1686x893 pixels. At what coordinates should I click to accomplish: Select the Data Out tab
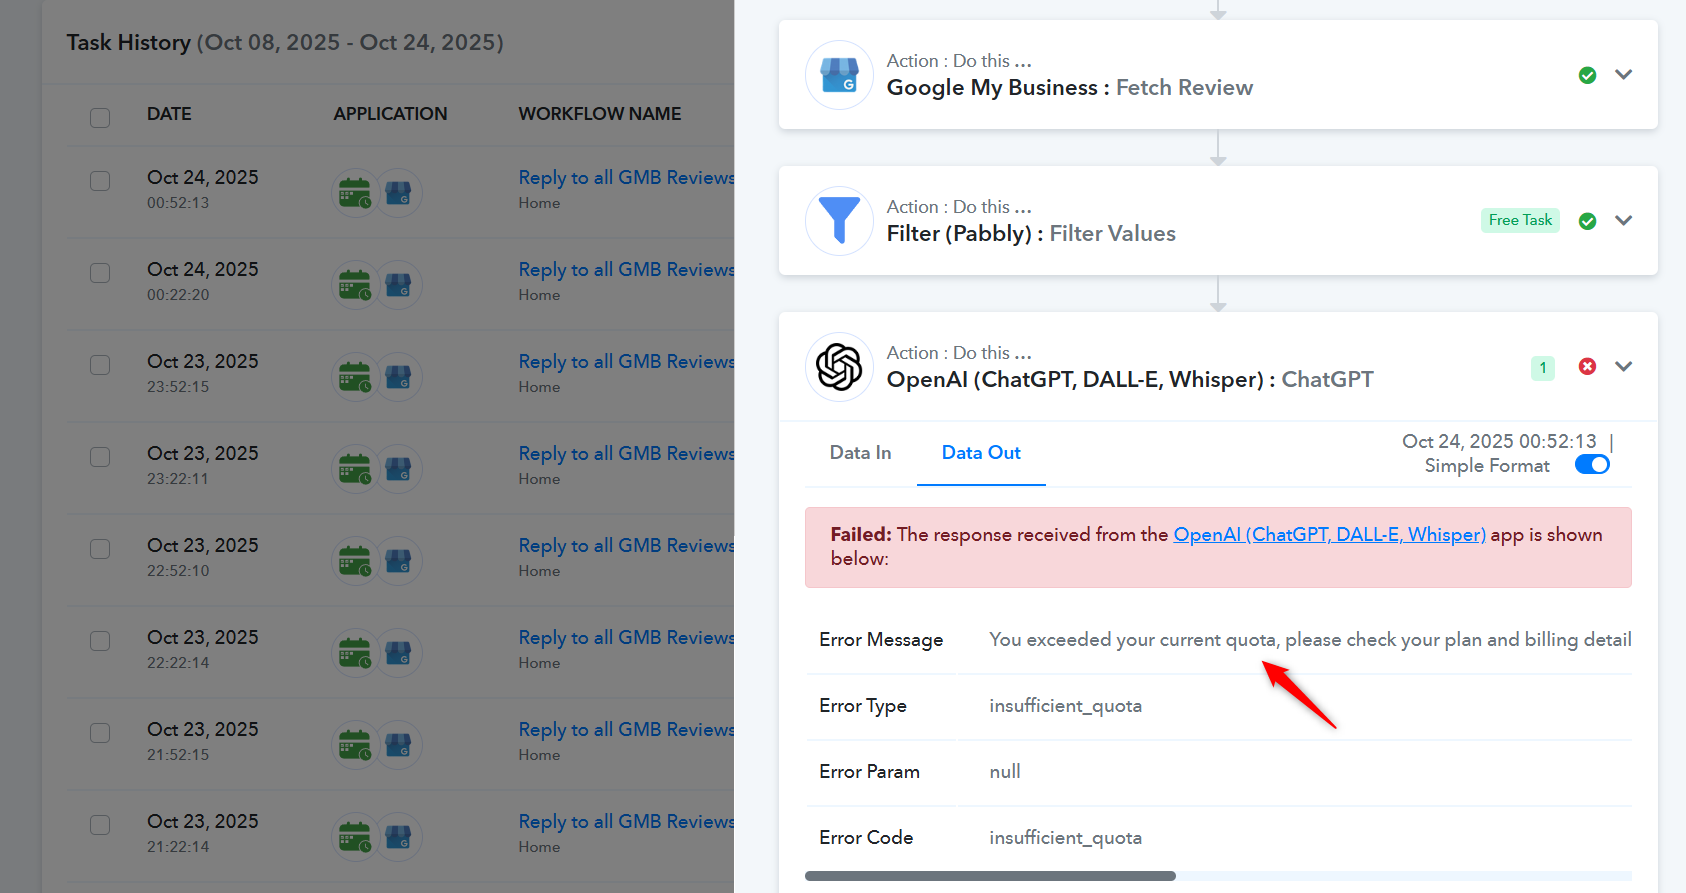click(x=981, y=453)
